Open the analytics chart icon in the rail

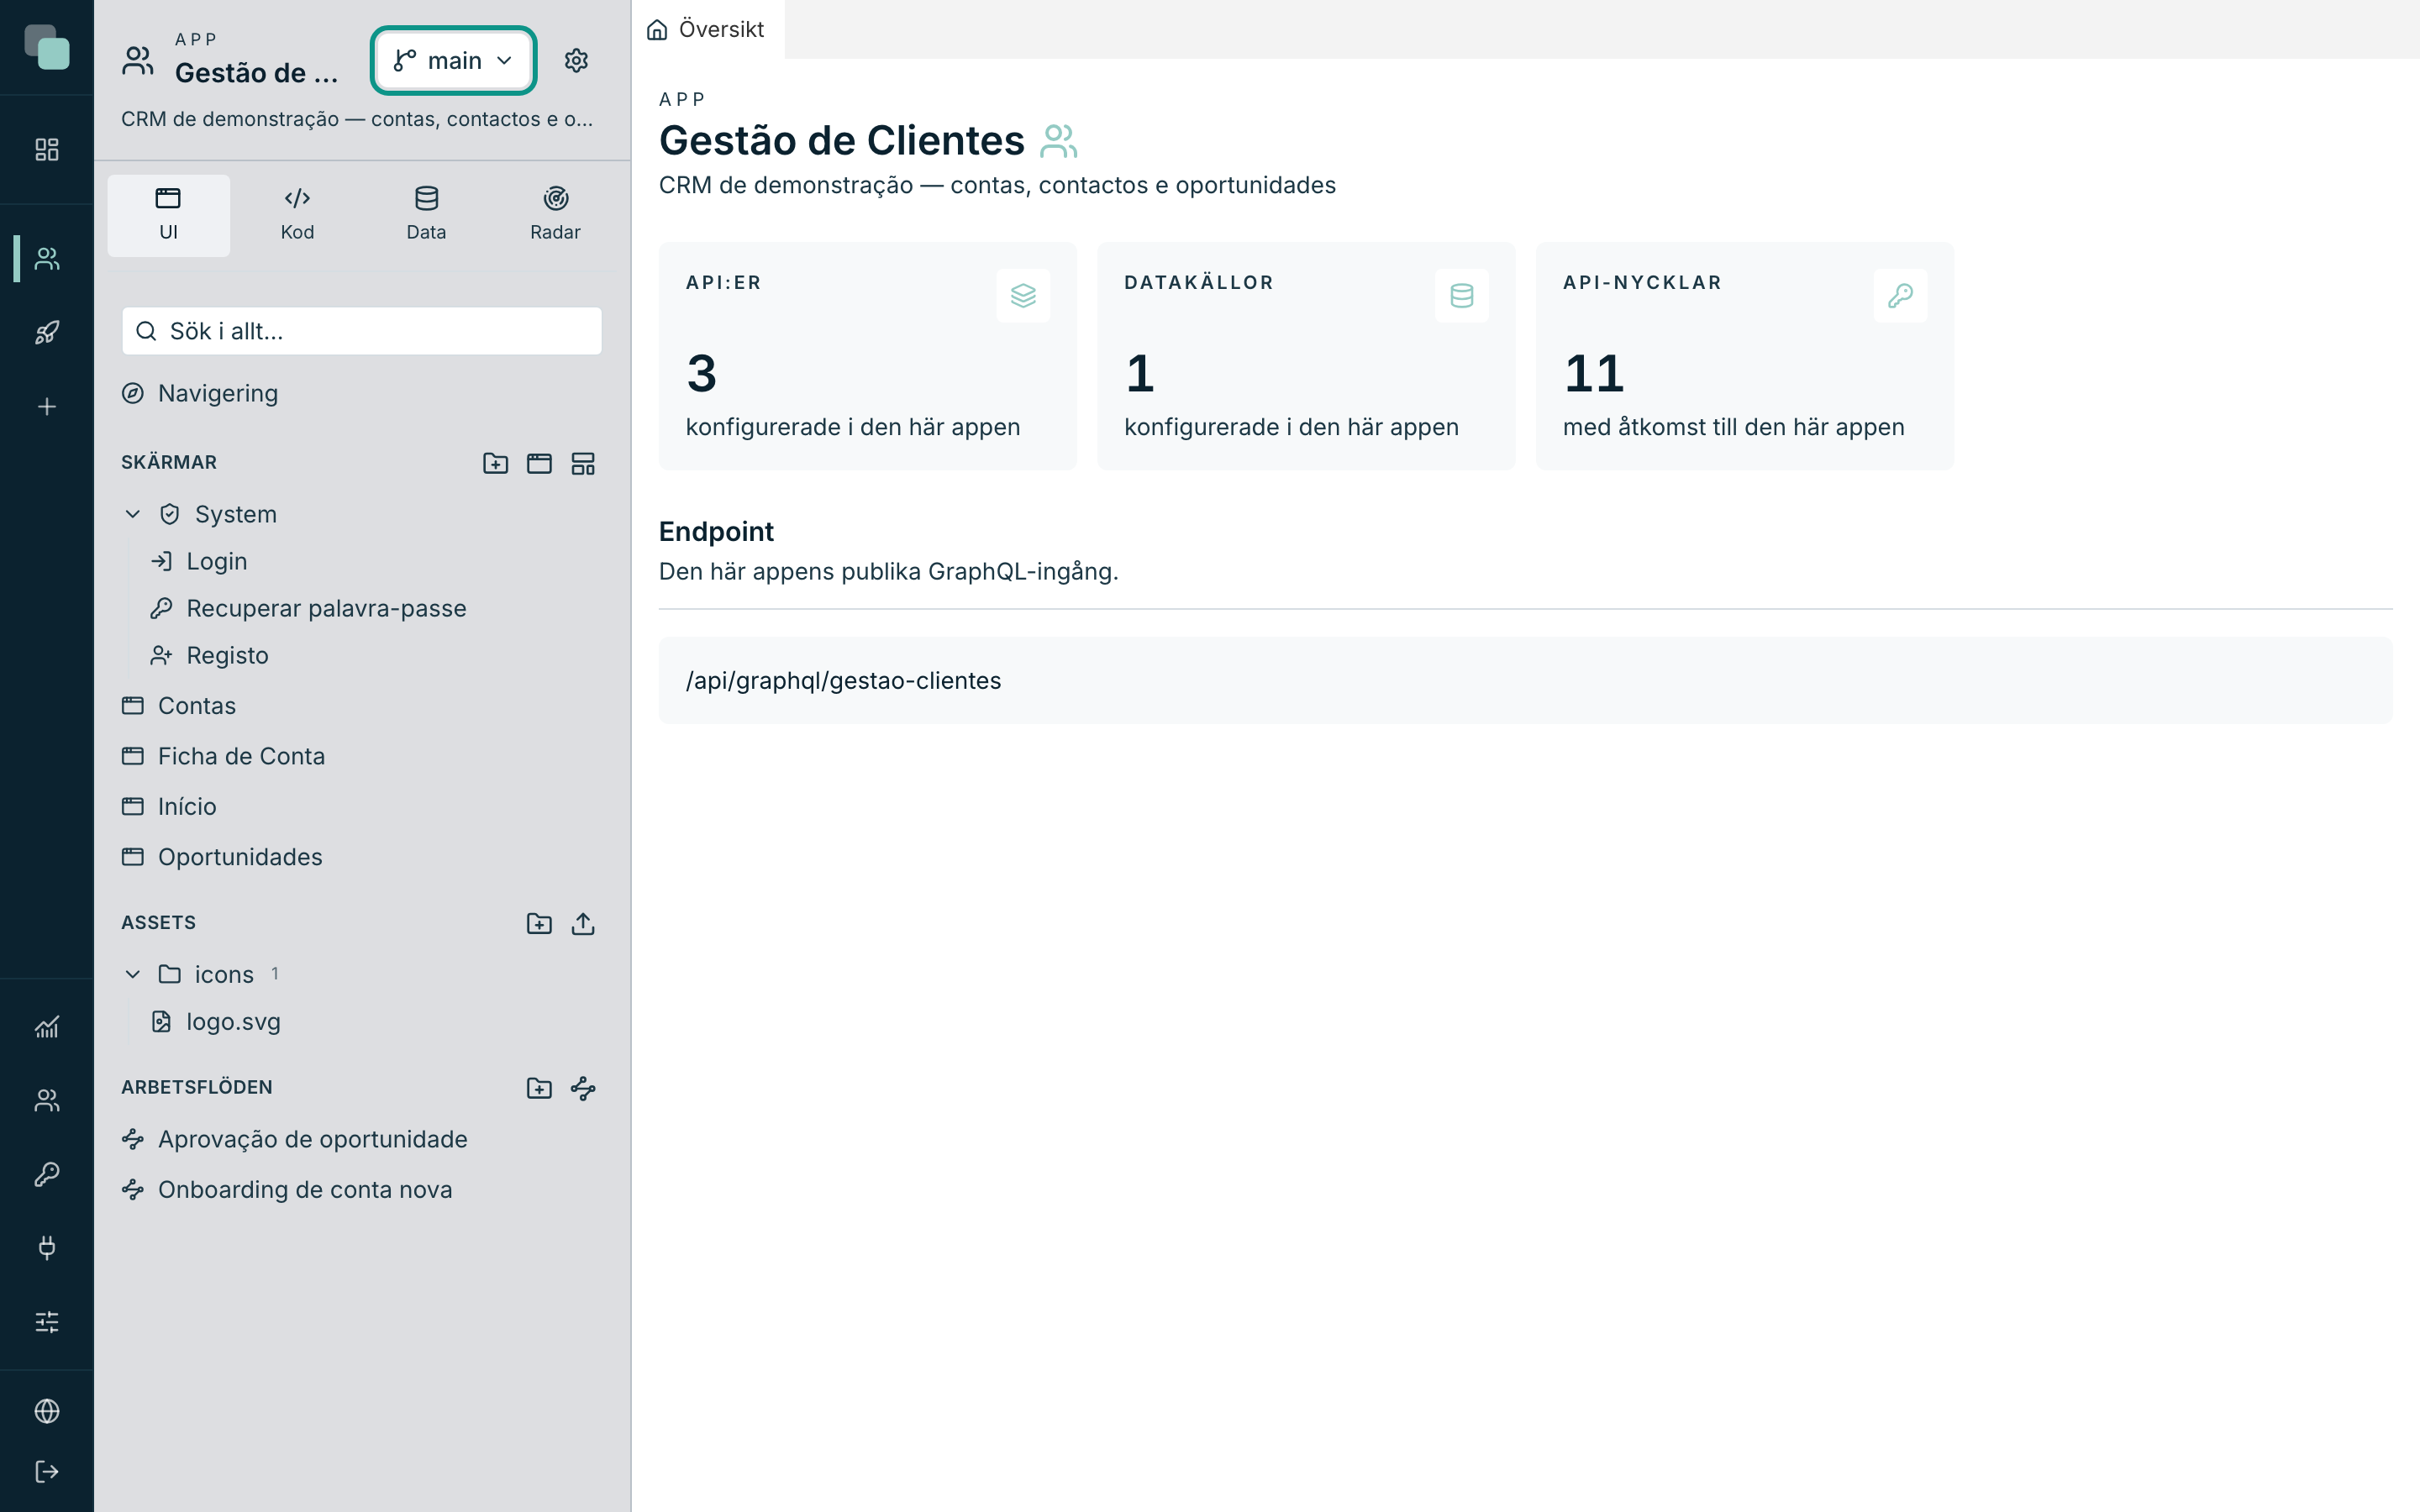[x=47, y=1027]
